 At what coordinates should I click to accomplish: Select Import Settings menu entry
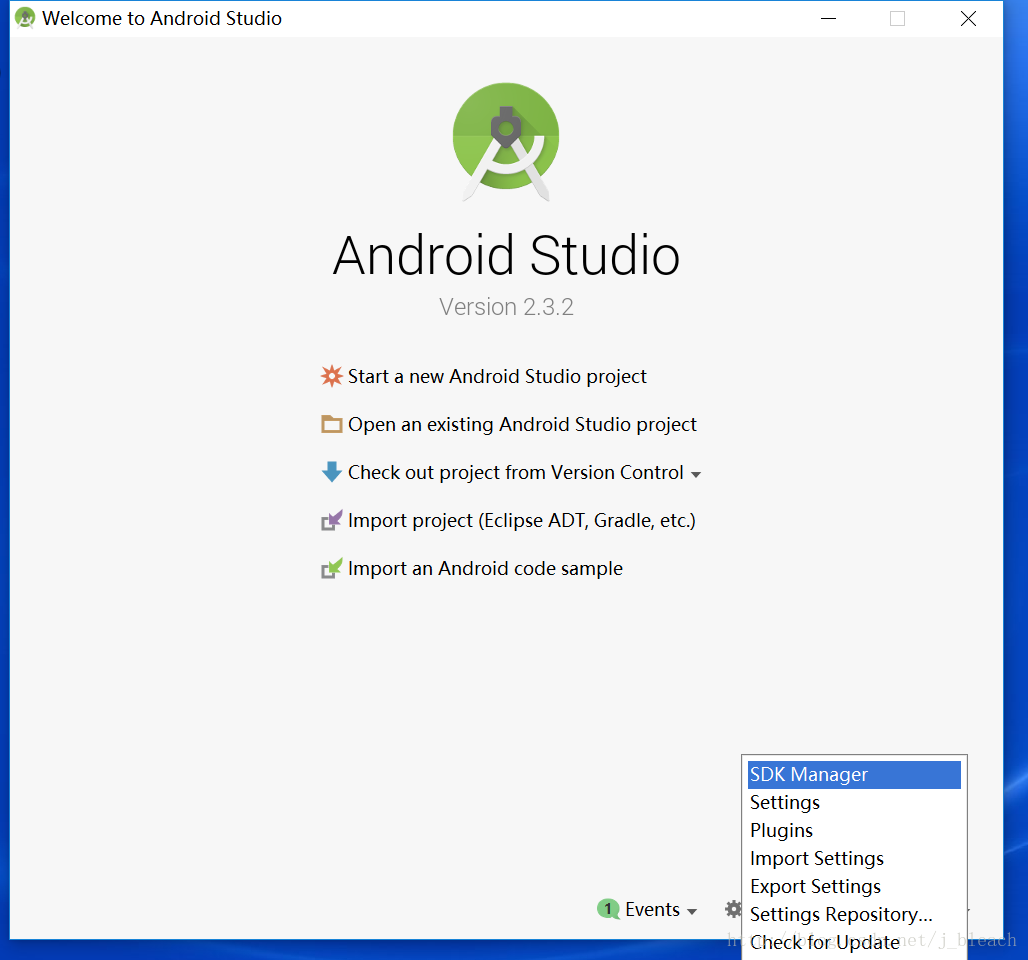click(854, 858)
